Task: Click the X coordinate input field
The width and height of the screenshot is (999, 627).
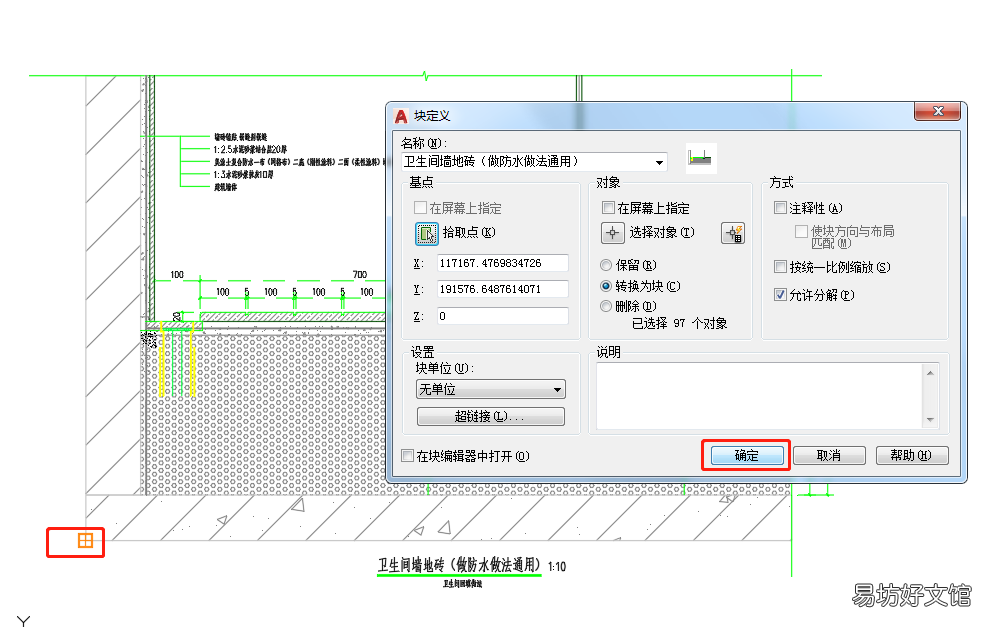Action: point(503,263)
